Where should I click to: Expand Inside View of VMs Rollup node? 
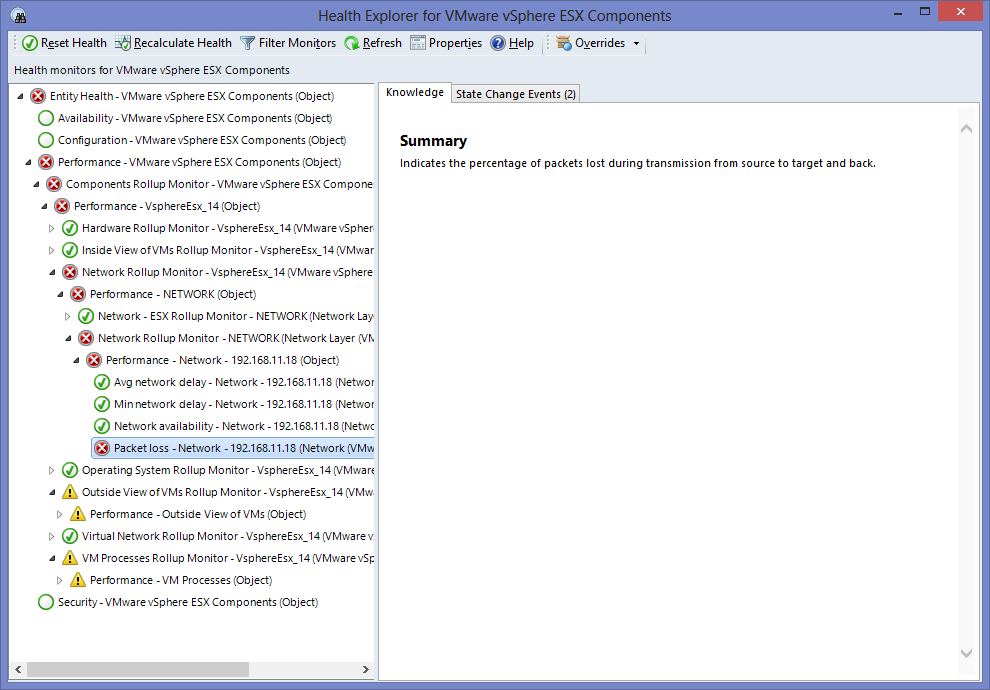52,251
